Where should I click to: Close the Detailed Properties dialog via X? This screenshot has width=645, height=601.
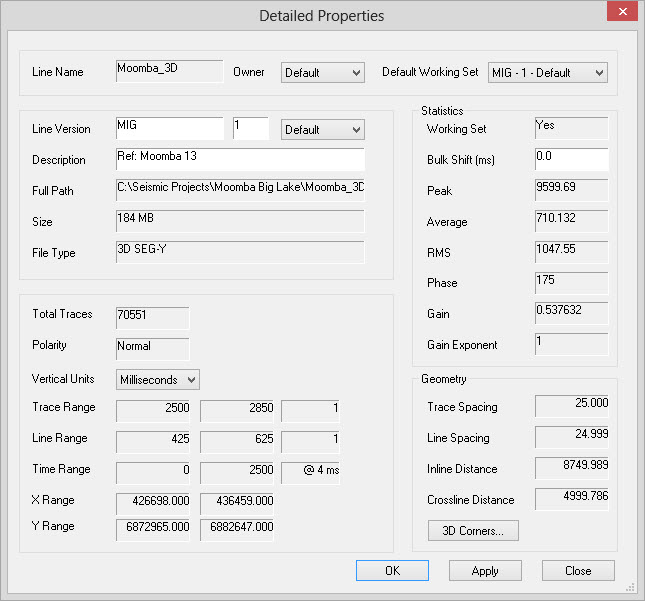pos(620,13)
